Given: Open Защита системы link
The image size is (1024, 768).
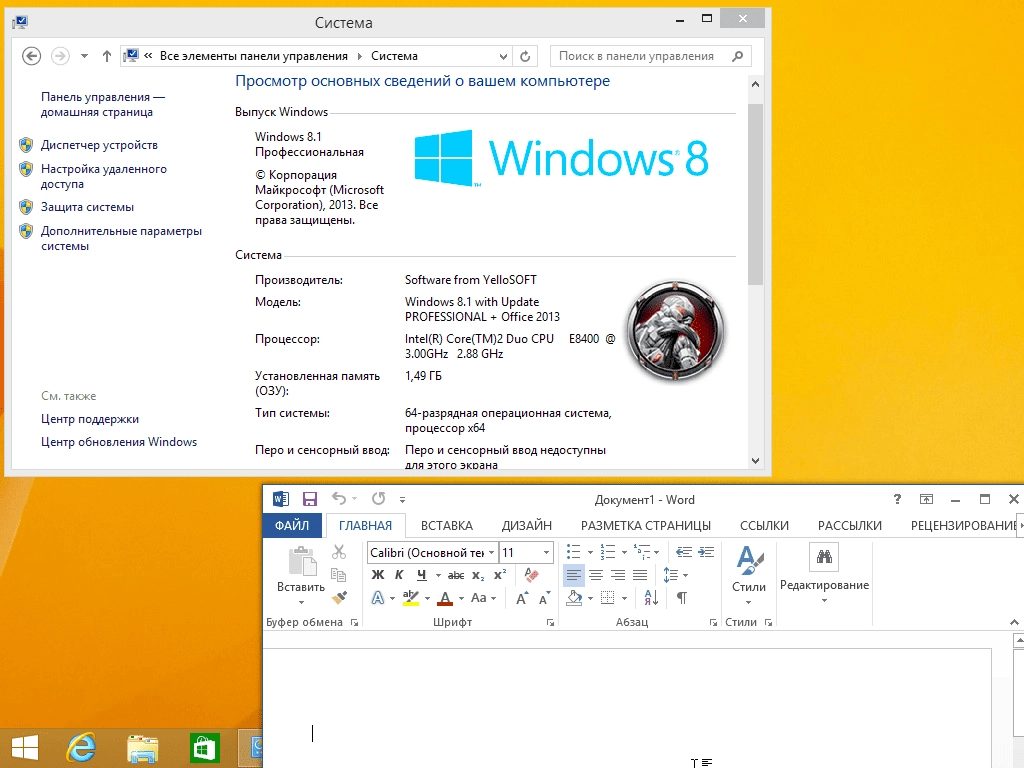Looking at the screenshot, I should (x=88, y=207).
